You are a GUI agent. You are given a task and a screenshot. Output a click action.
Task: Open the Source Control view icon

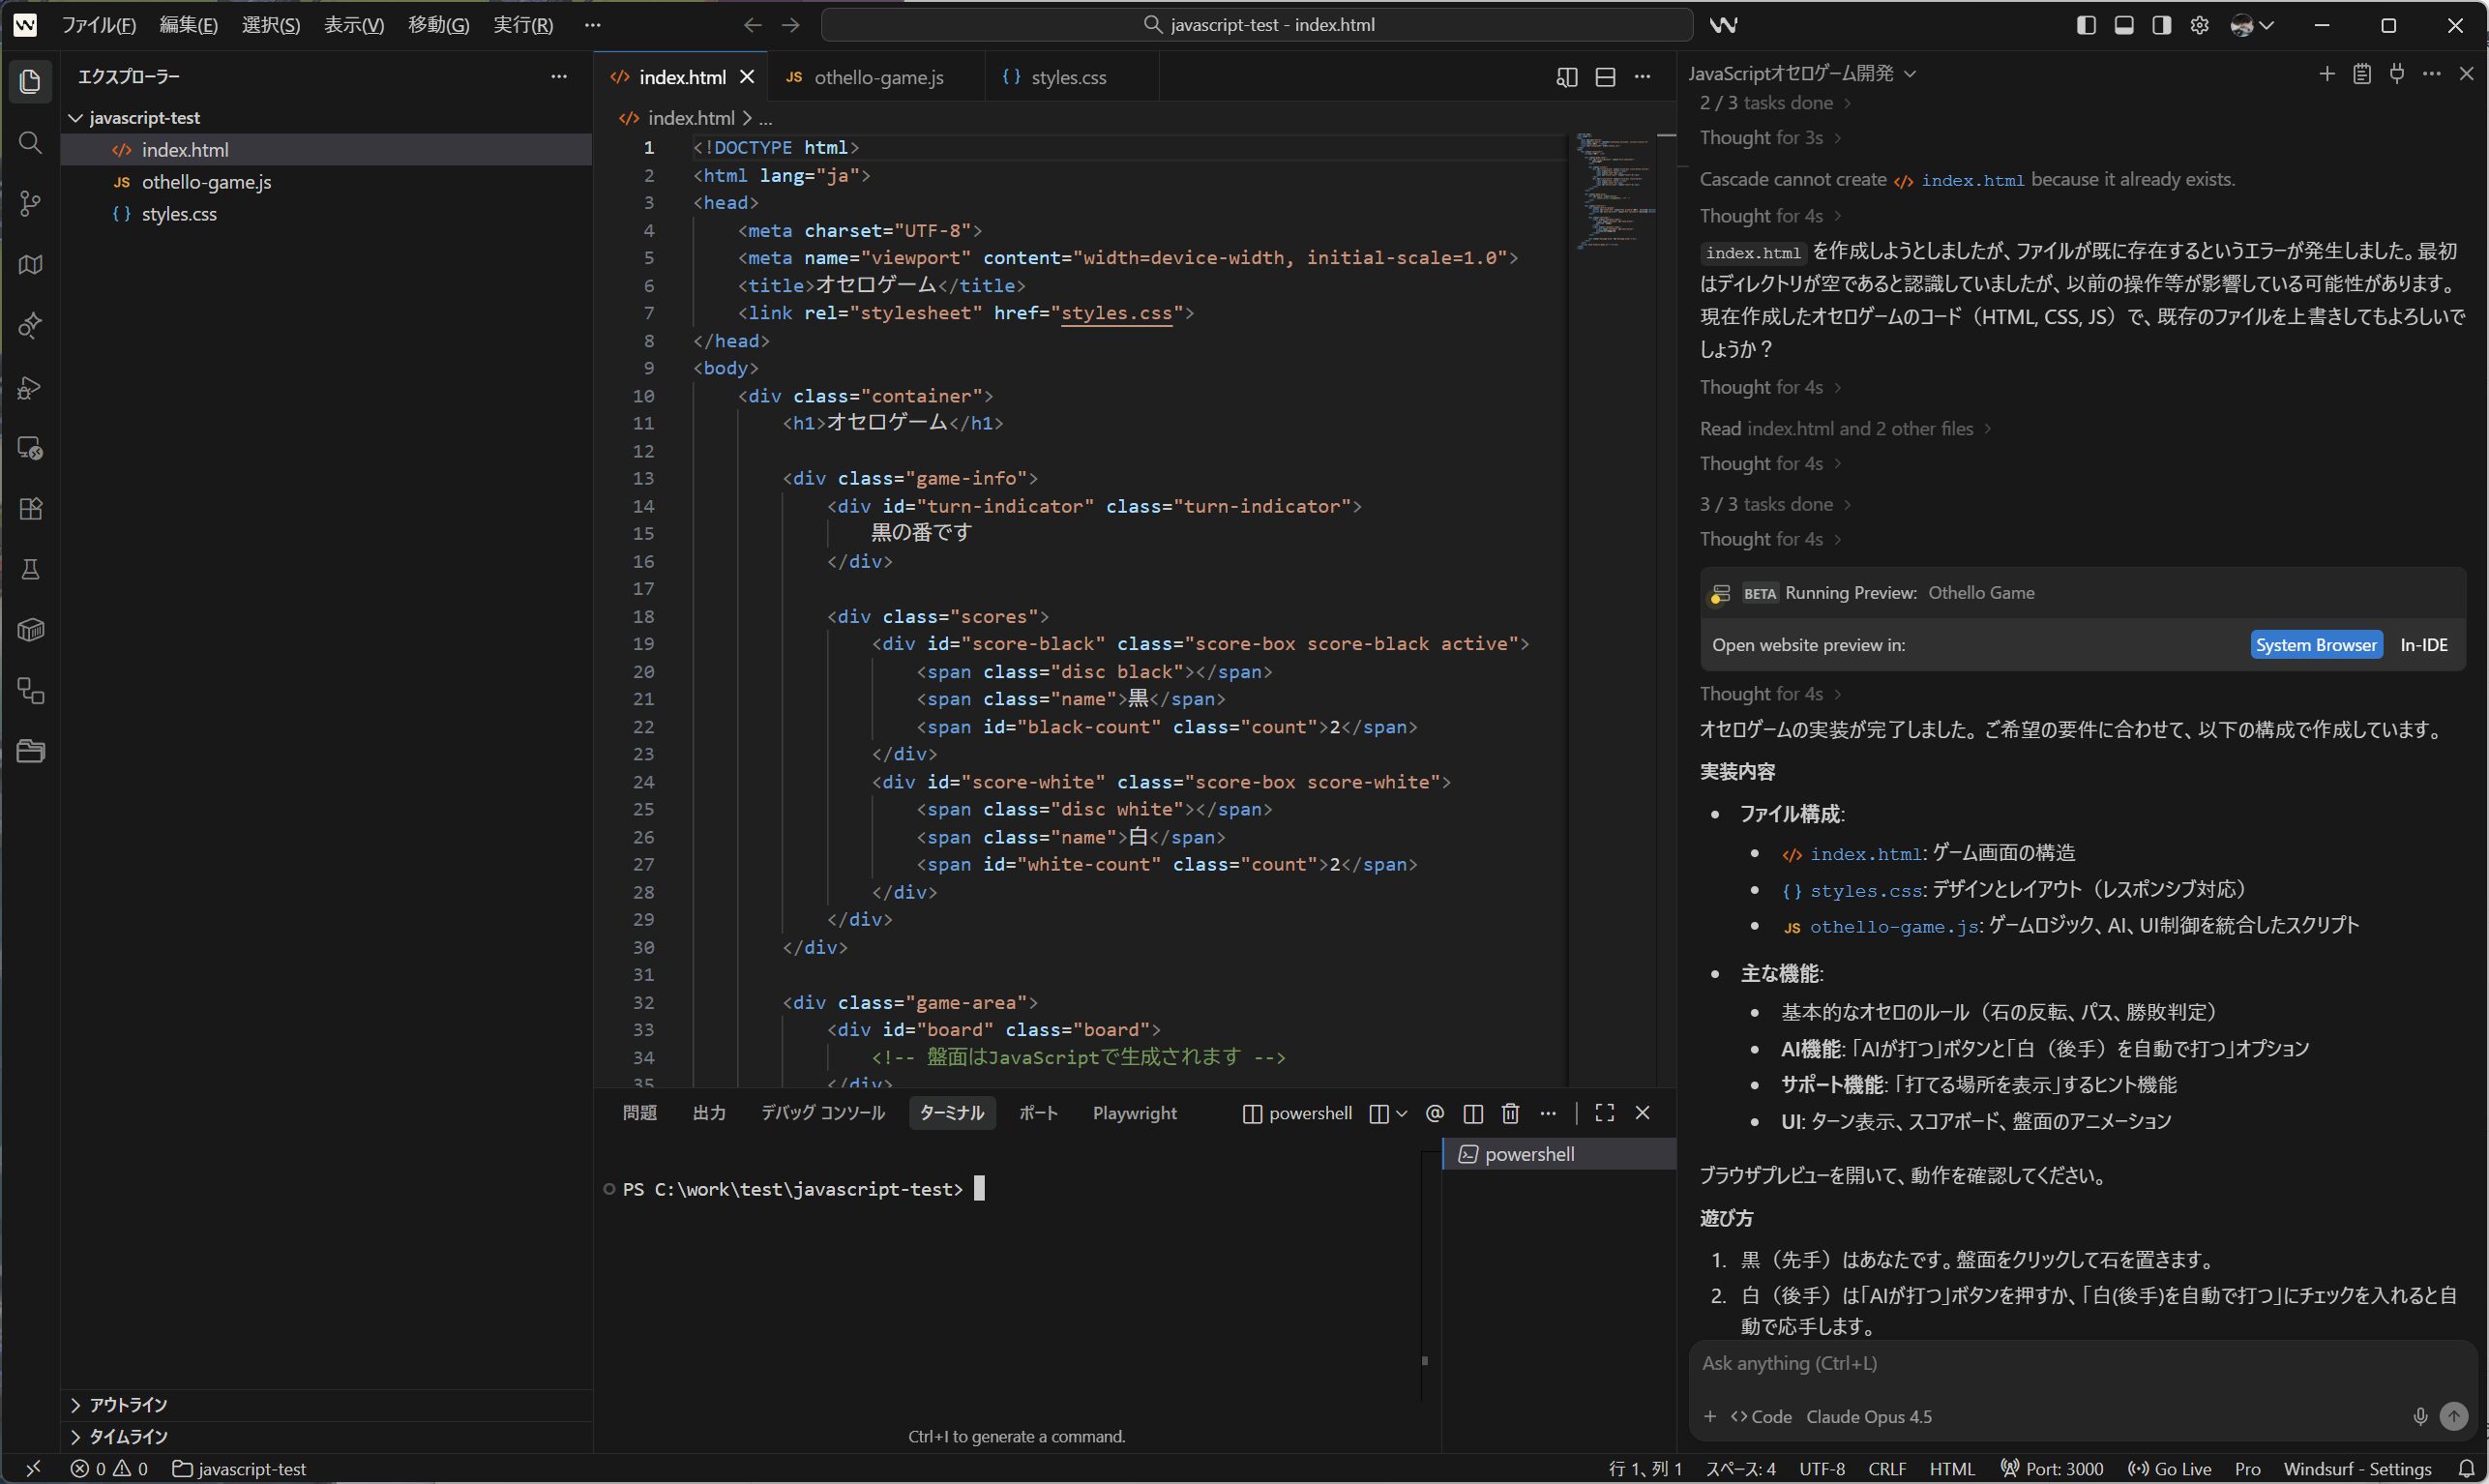[x=30, y=204]
